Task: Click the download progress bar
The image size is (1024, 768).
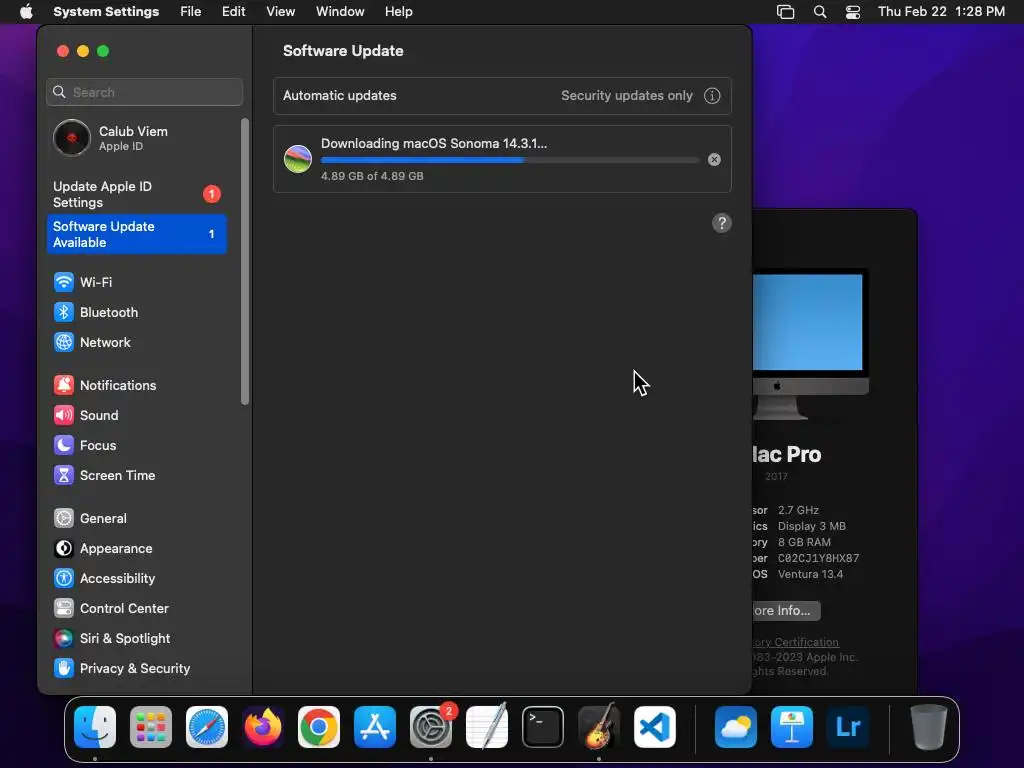Action: pos(509,160)
